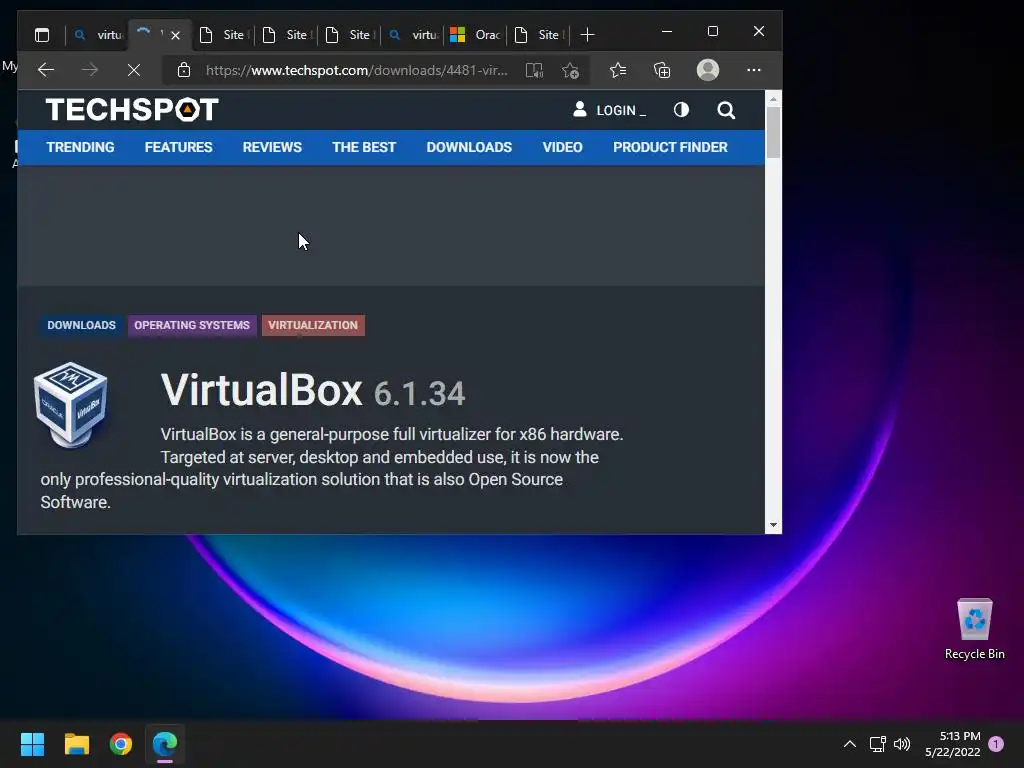This screenshot has height=768, width=1024.
Task: Open the Read Aloud / immersive reader icon
Action: coord(534,70)
